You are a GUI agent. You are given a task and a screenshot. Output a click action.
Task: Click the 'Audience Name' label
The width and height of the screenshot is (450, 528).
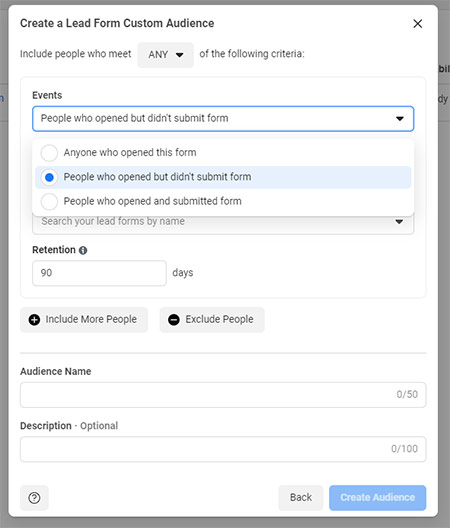click(56, 371)
